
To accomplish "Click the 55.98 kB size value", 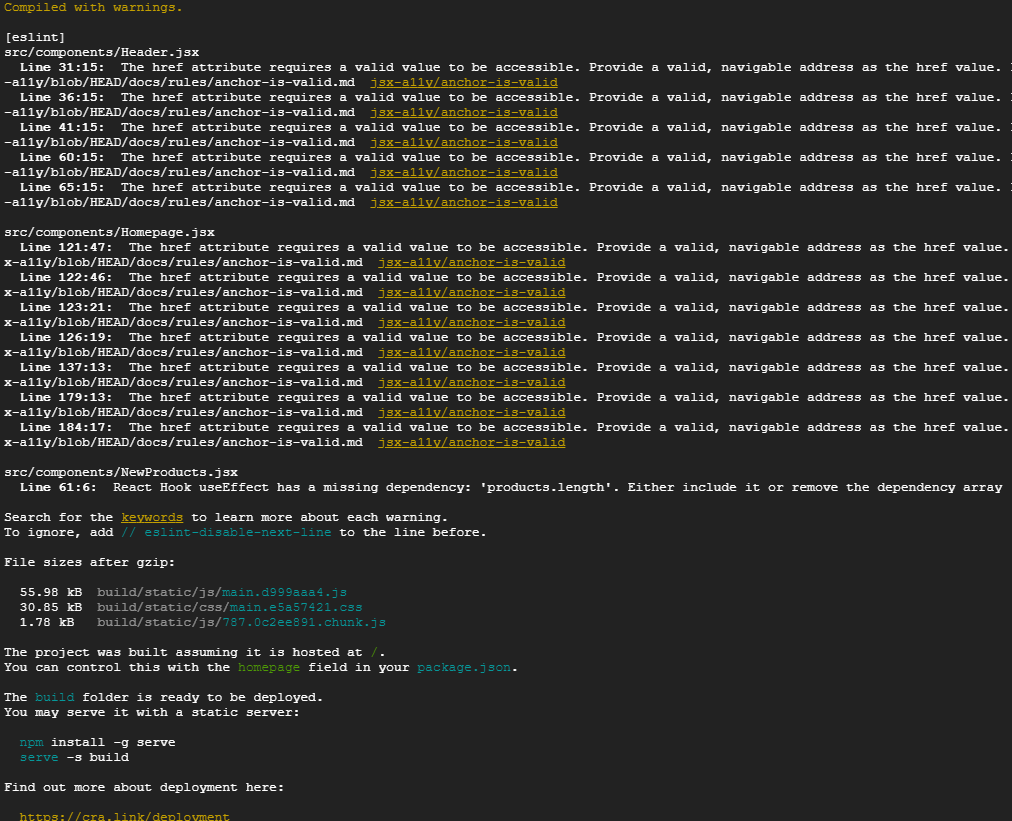I will coord(51,593).
